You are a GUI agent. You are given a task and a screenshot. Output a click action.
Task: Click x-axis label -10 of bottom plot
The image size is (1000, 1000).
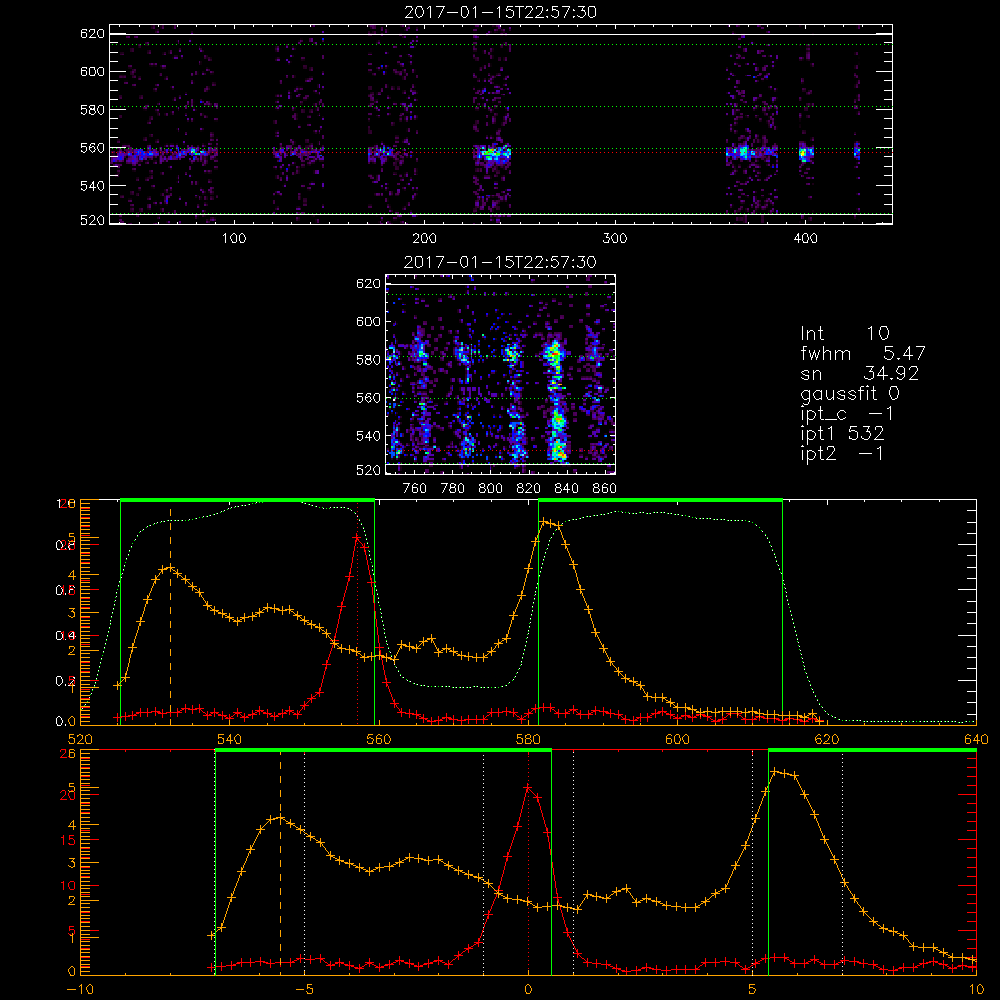click(x=80, y=989)
